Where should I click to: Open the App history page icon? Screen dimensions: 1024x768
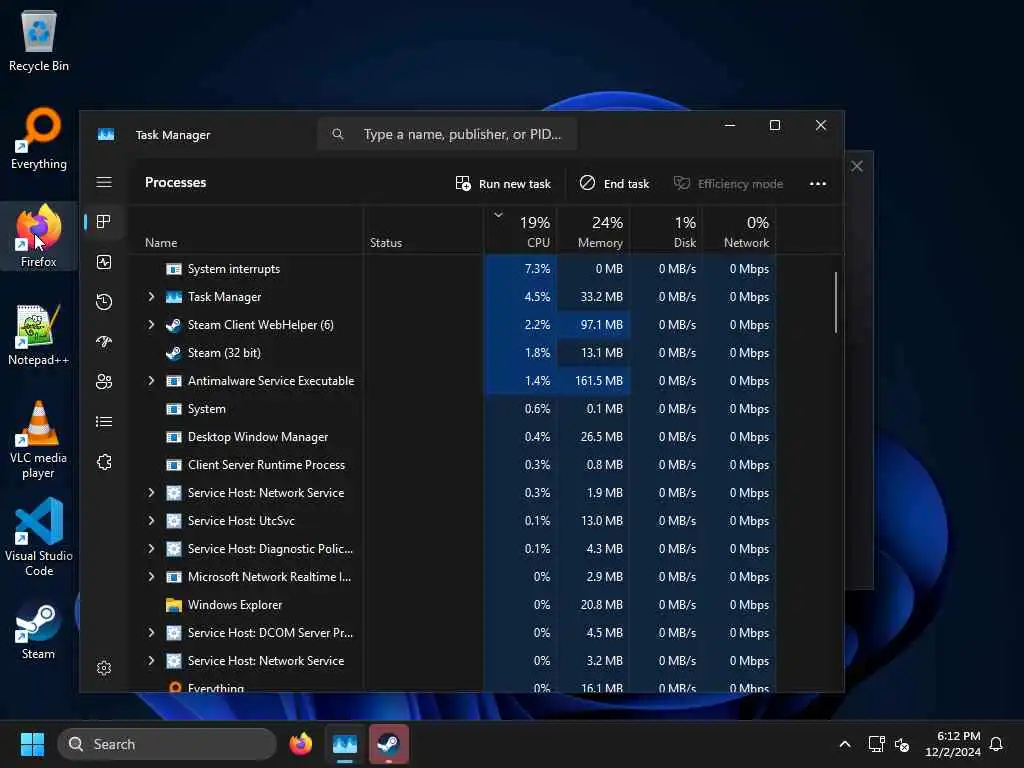104,302
